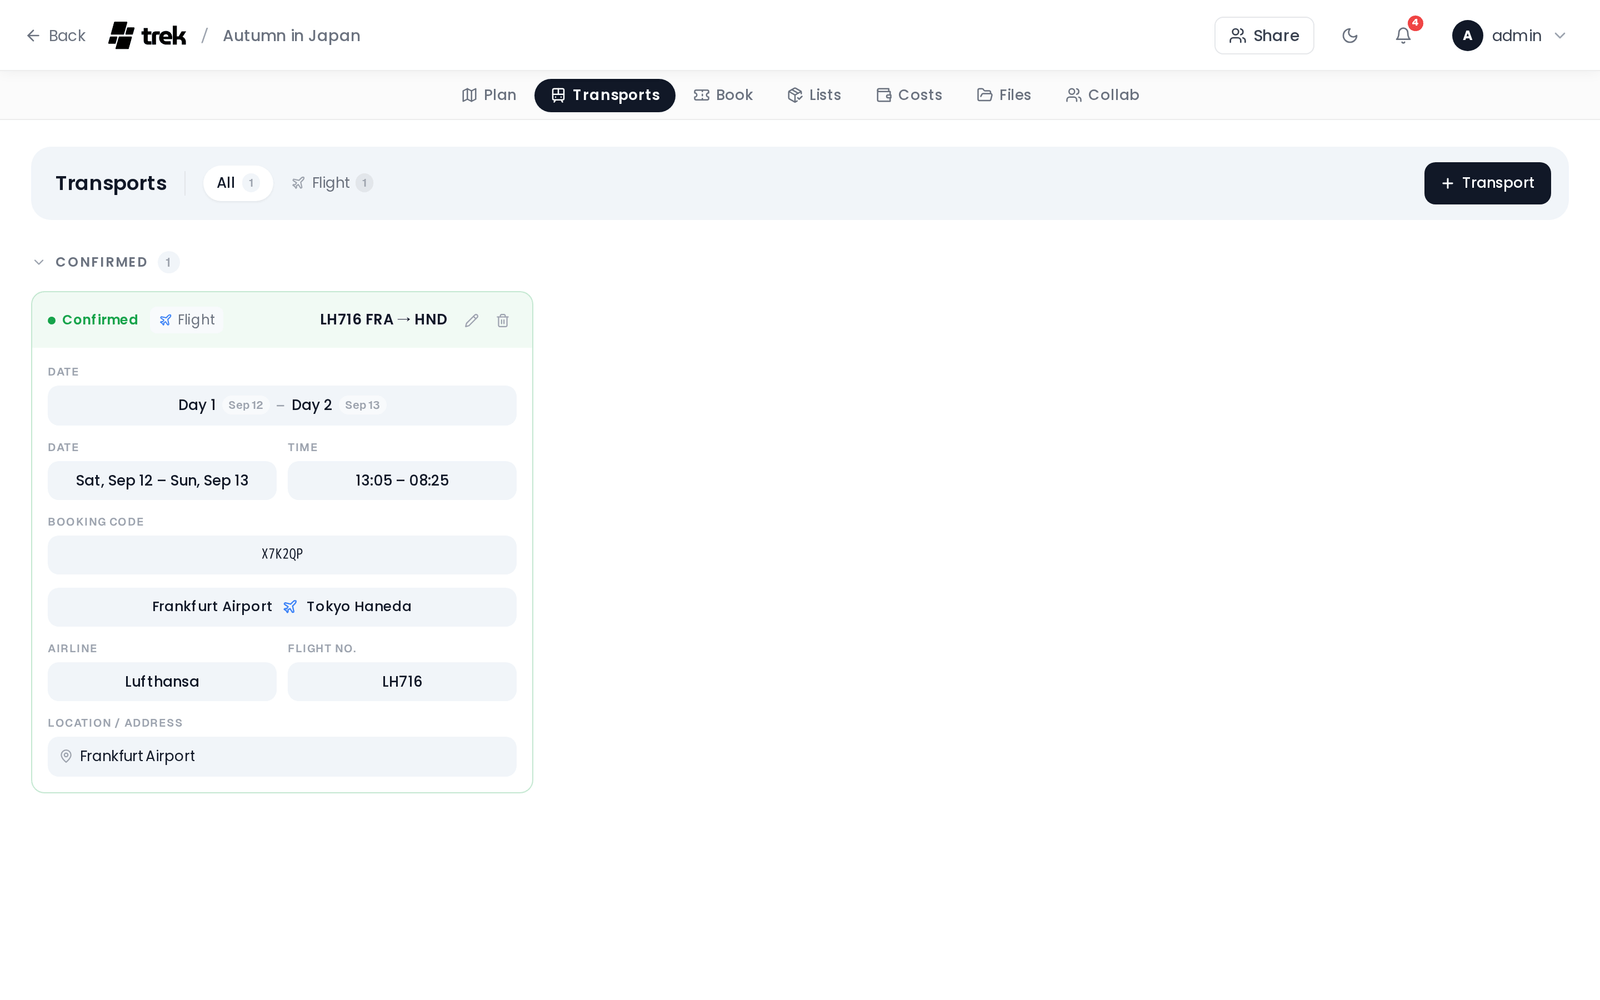Open the admin account dropdown chevron
Screen dimensions: 1600x1000
(1560, 36)
